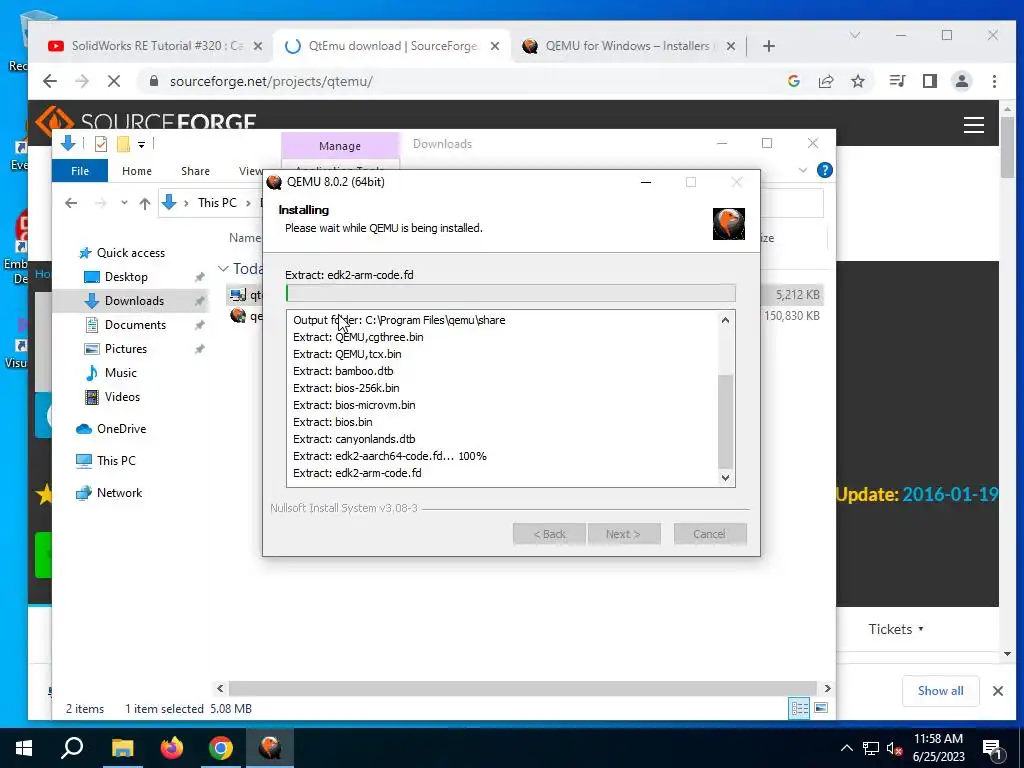Screen dimensions: 1024x768
Task: Stop page loading with the X button
Action: coord(114,81)
